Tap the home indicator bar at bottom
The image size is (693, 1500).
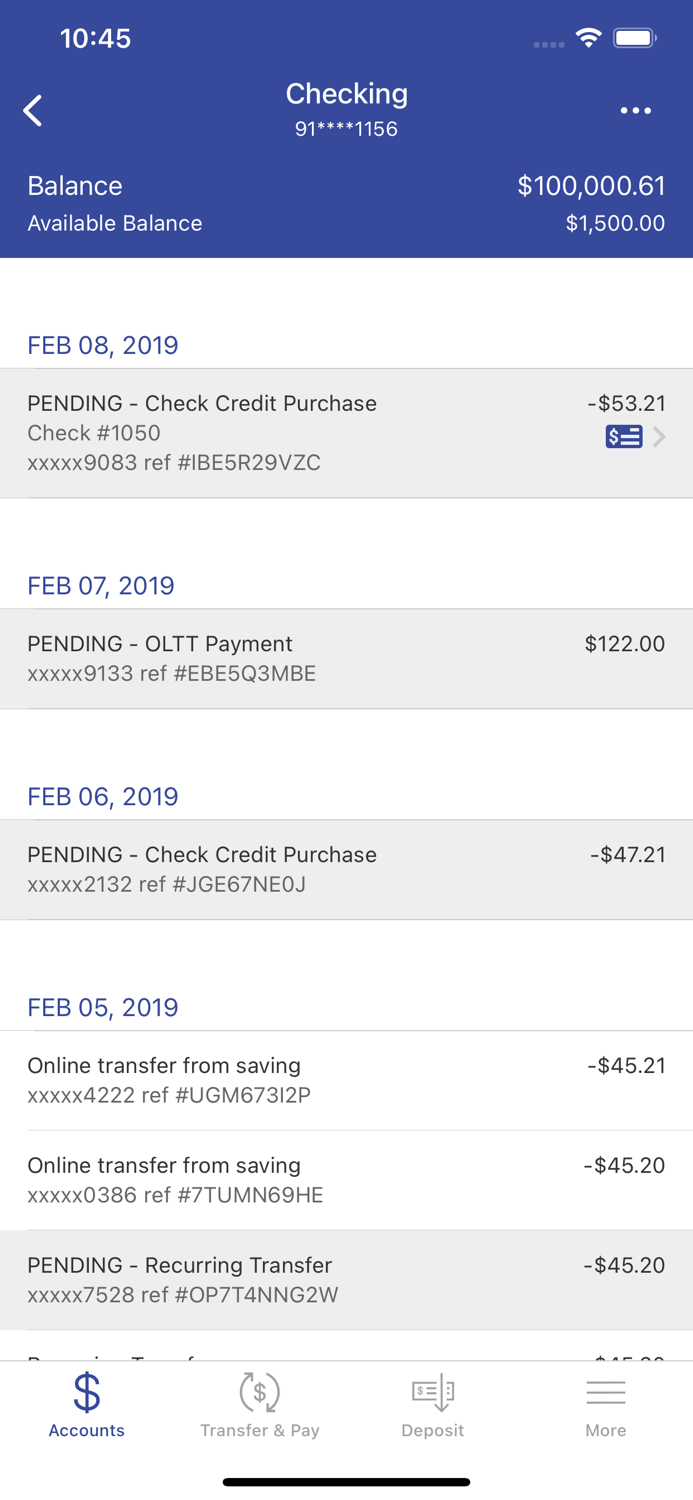[346, 1482]
